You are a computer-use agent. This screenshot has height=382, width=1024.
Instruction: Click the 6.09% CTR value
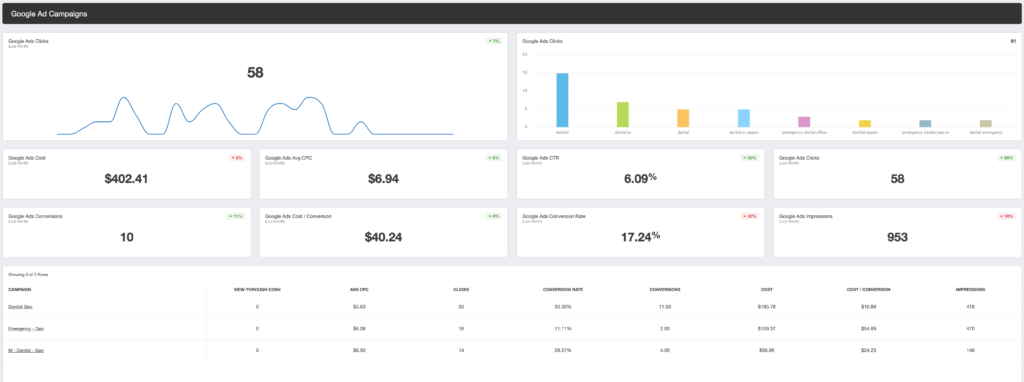click(640, 178)
